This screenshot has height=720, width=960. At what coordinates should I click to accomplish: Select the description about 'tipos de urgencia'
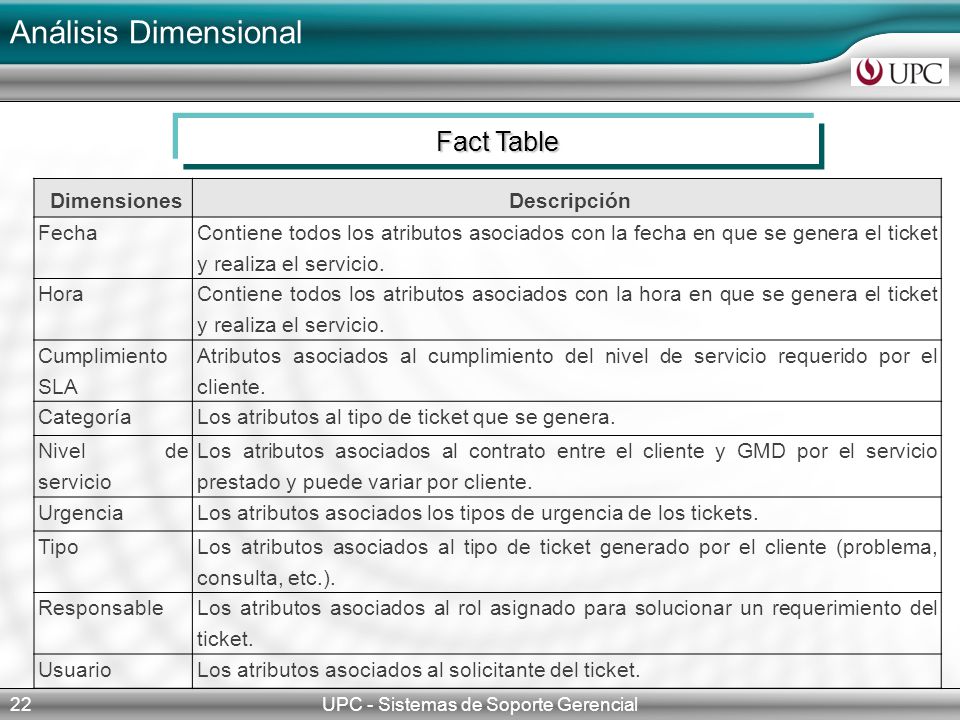click(478, 513)
